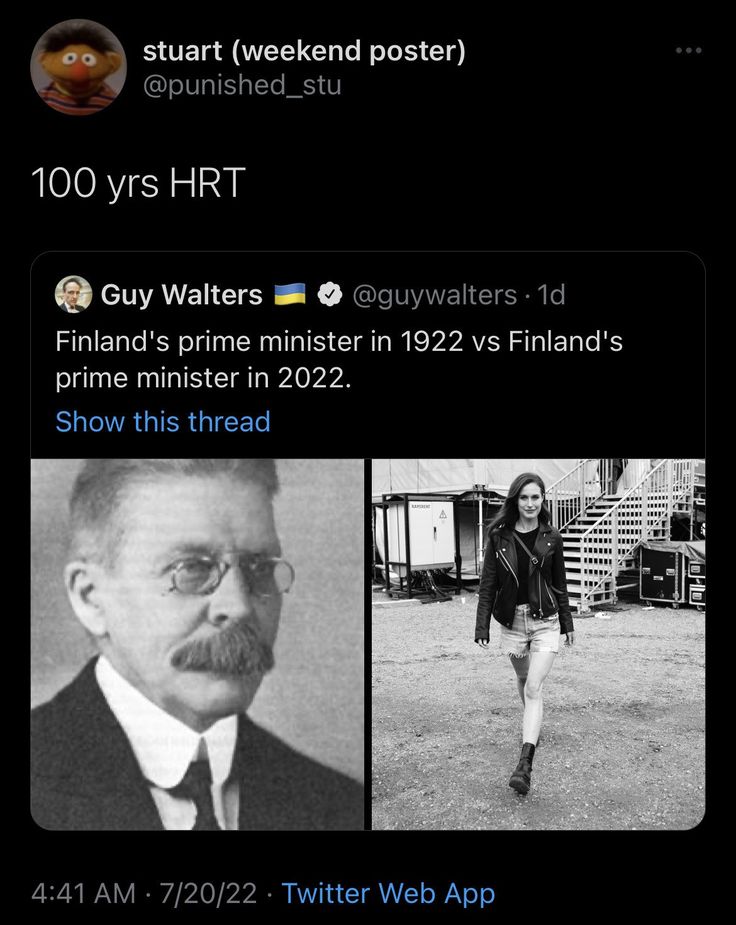Open the three-dot more options menu
736x925 pixels.
[688, 51]
